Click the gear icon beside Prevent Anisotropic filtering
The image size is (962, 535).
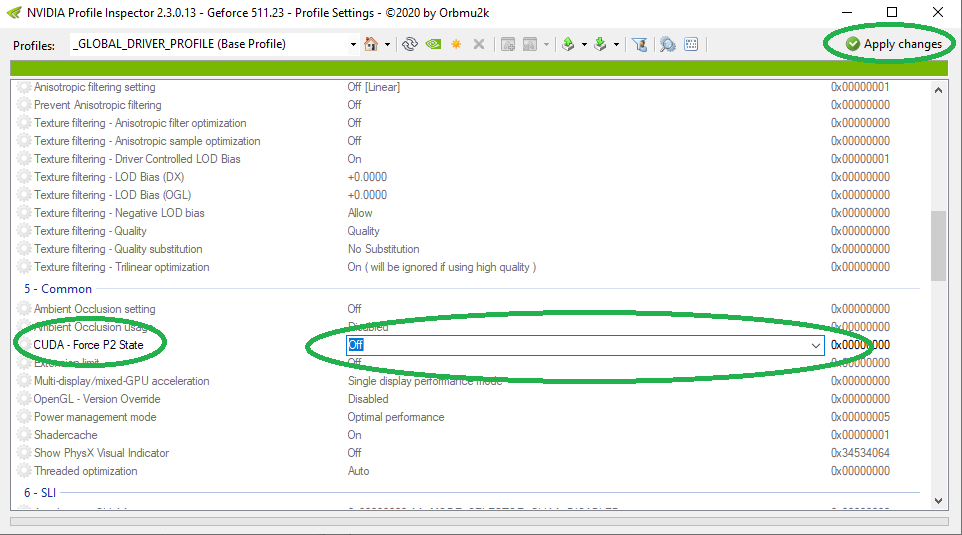click(x=23, y=105)
